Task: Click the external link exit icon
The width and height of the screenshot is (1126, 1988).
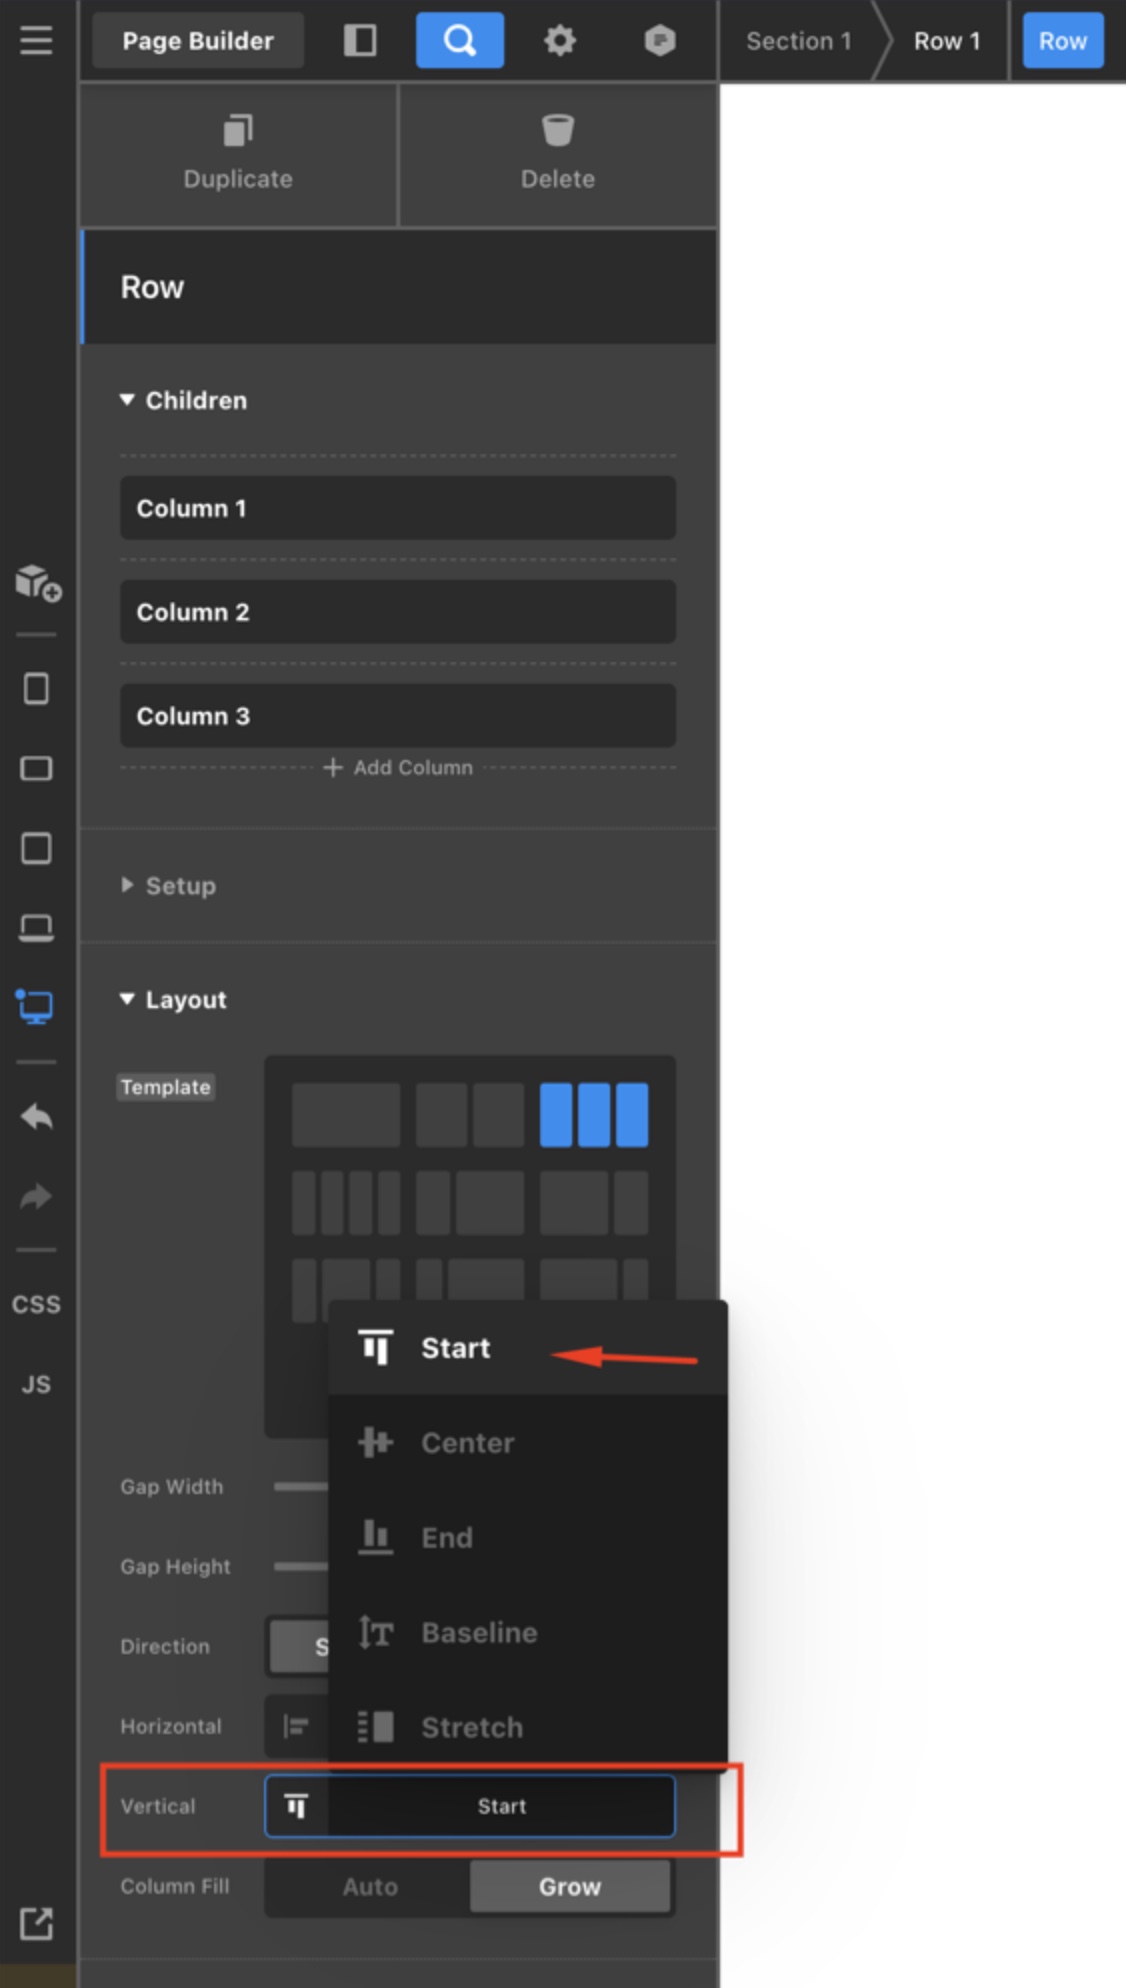Action: pos(36,1923)
